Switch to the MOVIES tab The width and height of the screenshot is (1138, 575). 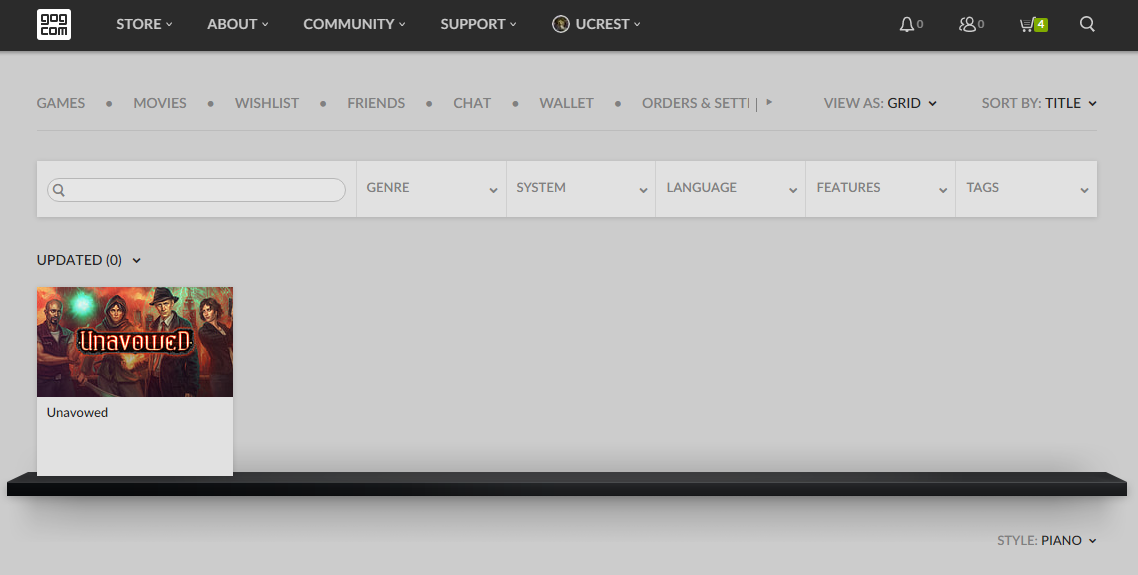(x=160, y=103)
